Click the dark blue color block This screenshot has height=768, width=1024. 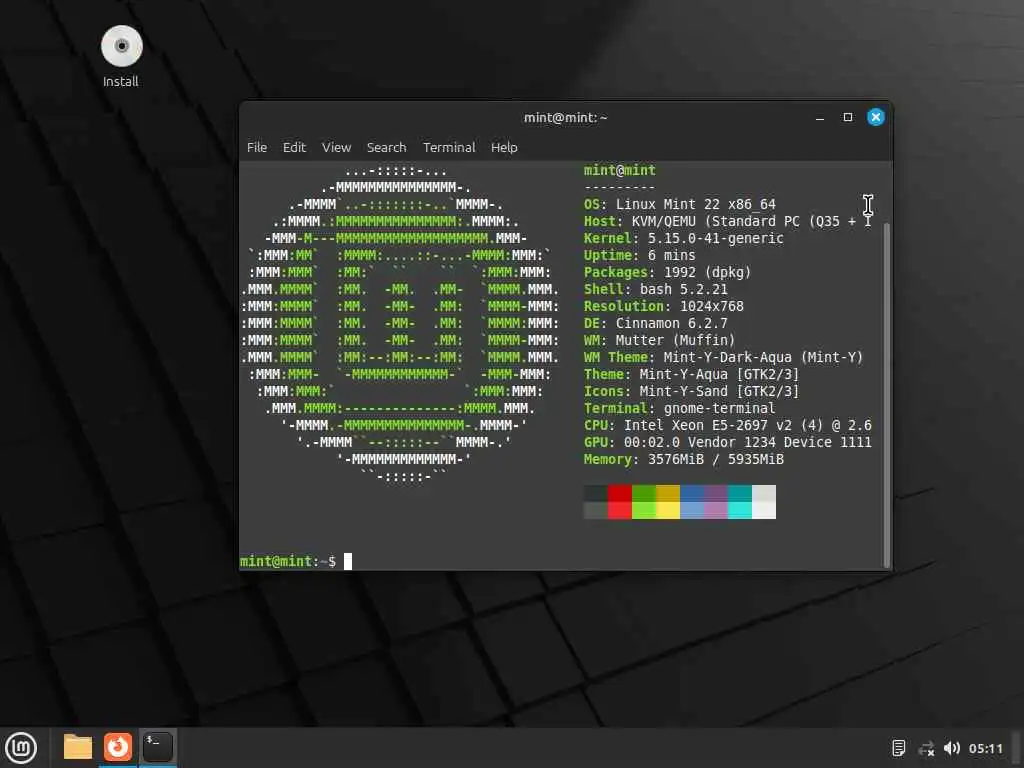[692, 493]
